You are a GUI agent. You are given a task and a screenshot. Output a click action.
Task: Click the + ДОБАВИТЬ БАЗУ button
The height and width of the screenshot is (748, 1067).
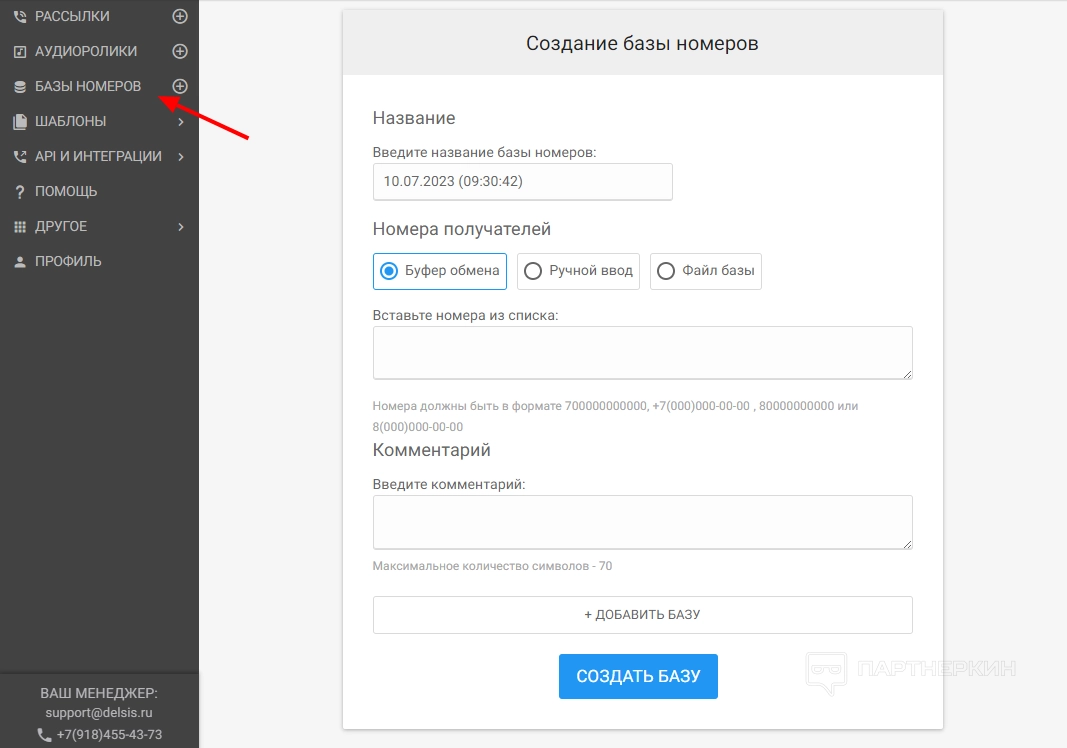point(642,615)
